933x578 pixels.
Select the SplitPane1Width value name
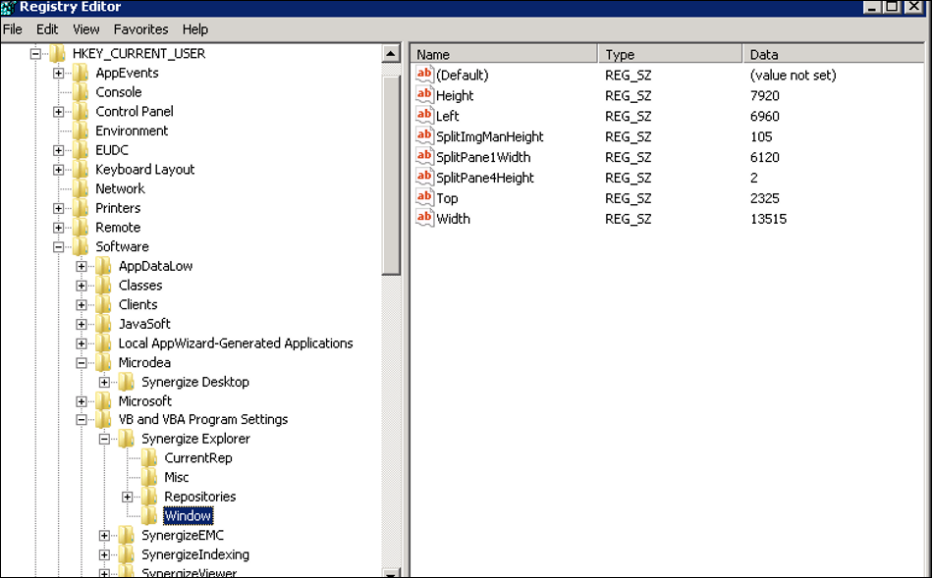click(x=483, y=157)
